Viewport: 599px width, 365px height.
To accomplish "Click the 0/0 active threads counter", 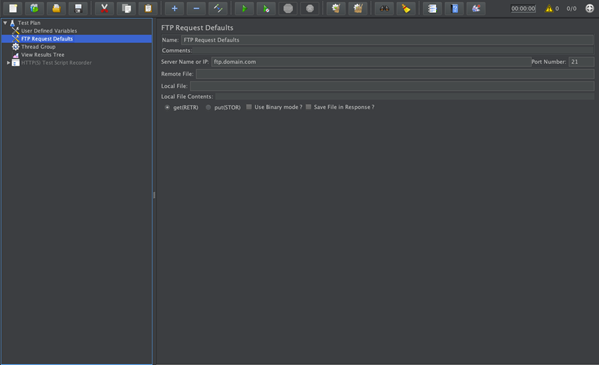I will tap(571, 8).
